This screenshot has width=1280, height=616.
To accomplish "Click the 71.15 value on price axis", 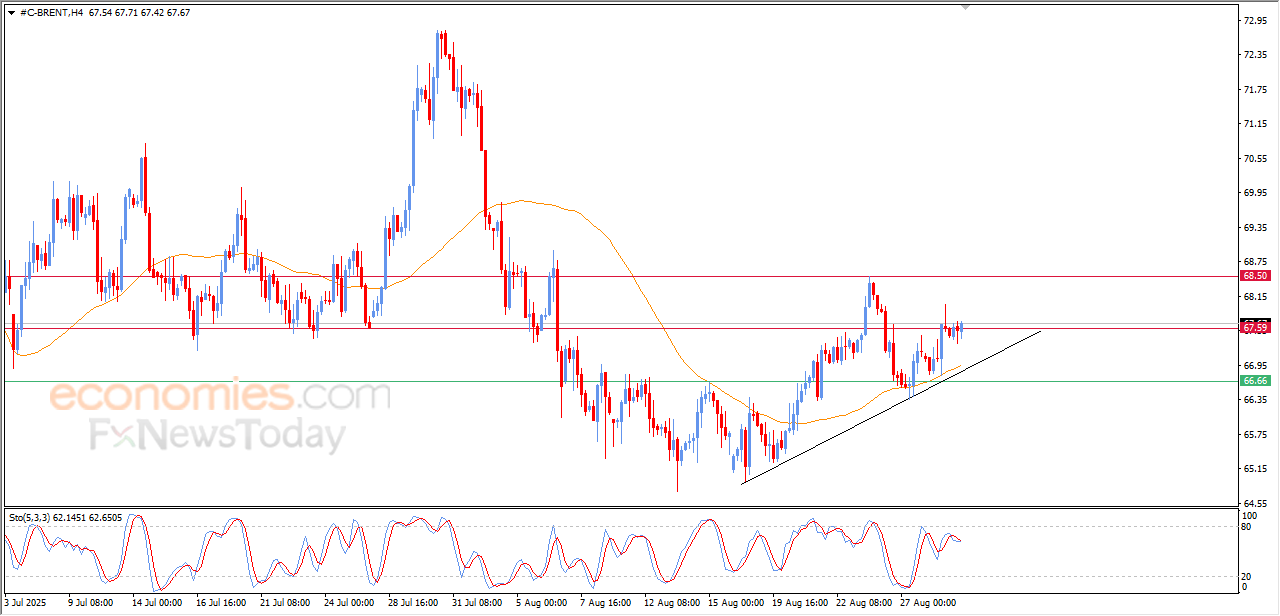I will click(1255, 124).
